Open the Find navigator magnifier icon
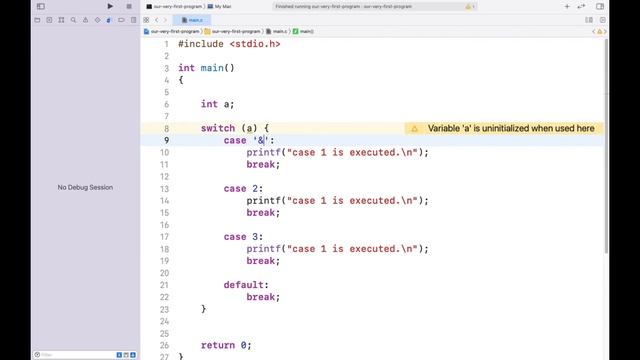Screen dimensions: 640x360 pos(73,20)
